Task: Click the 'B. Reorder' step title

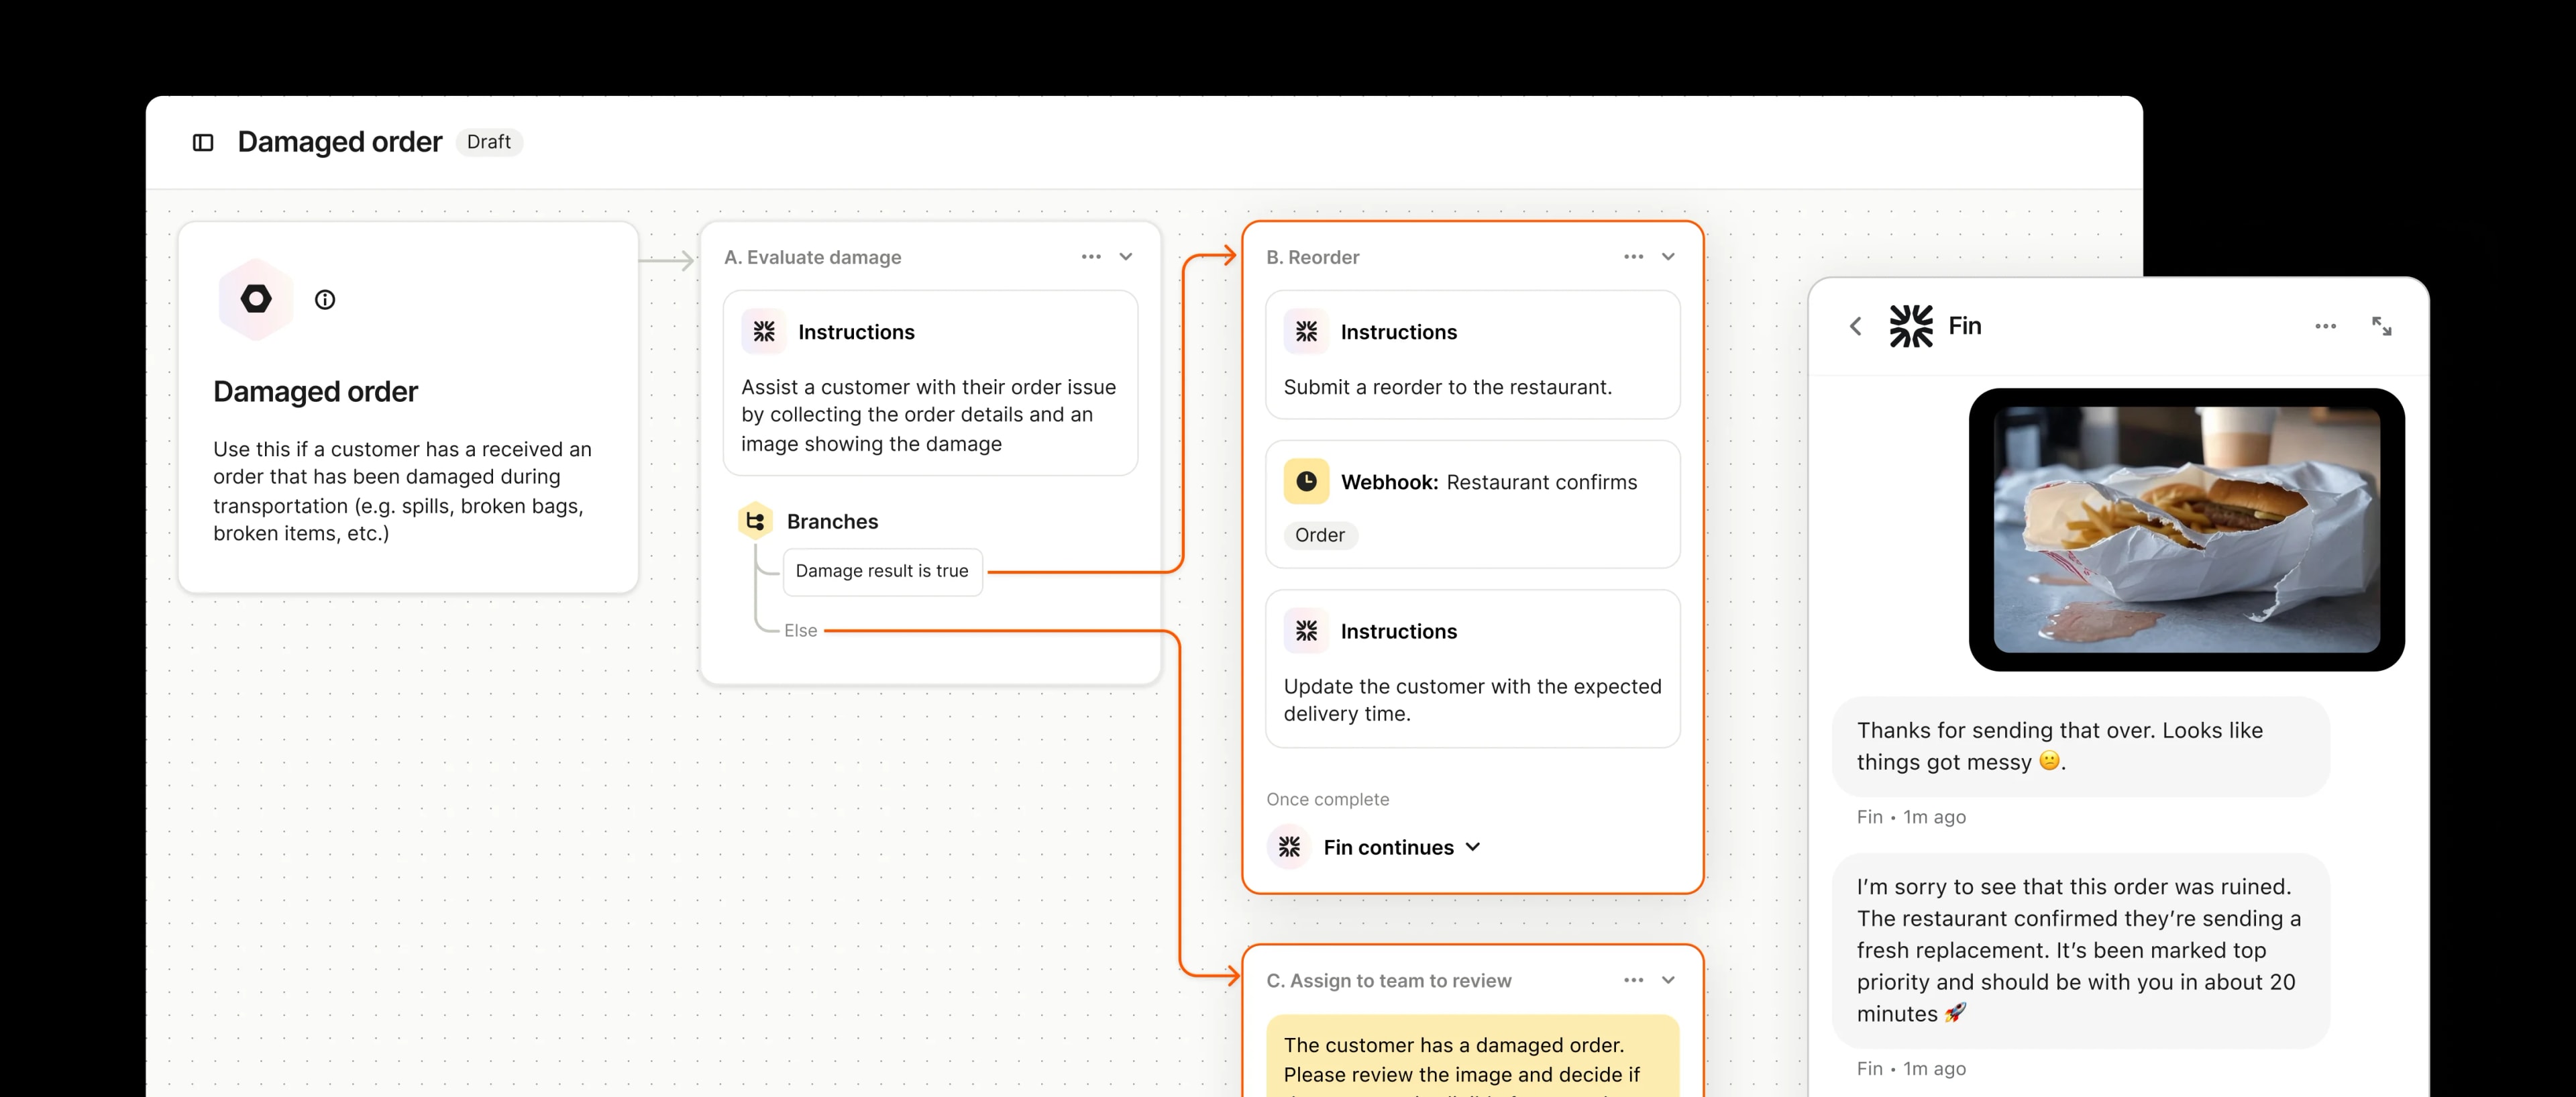Action: point(1312,257)
